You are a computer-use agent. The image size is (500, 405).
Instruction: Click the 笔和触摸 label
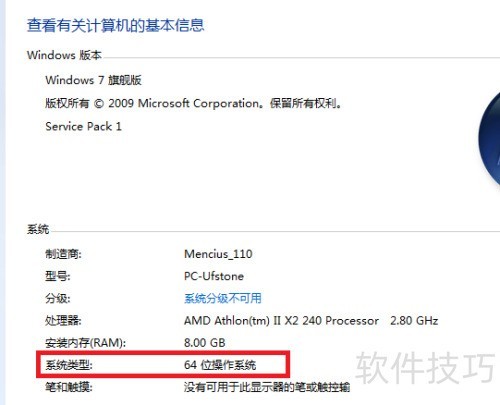coord(69,387)
